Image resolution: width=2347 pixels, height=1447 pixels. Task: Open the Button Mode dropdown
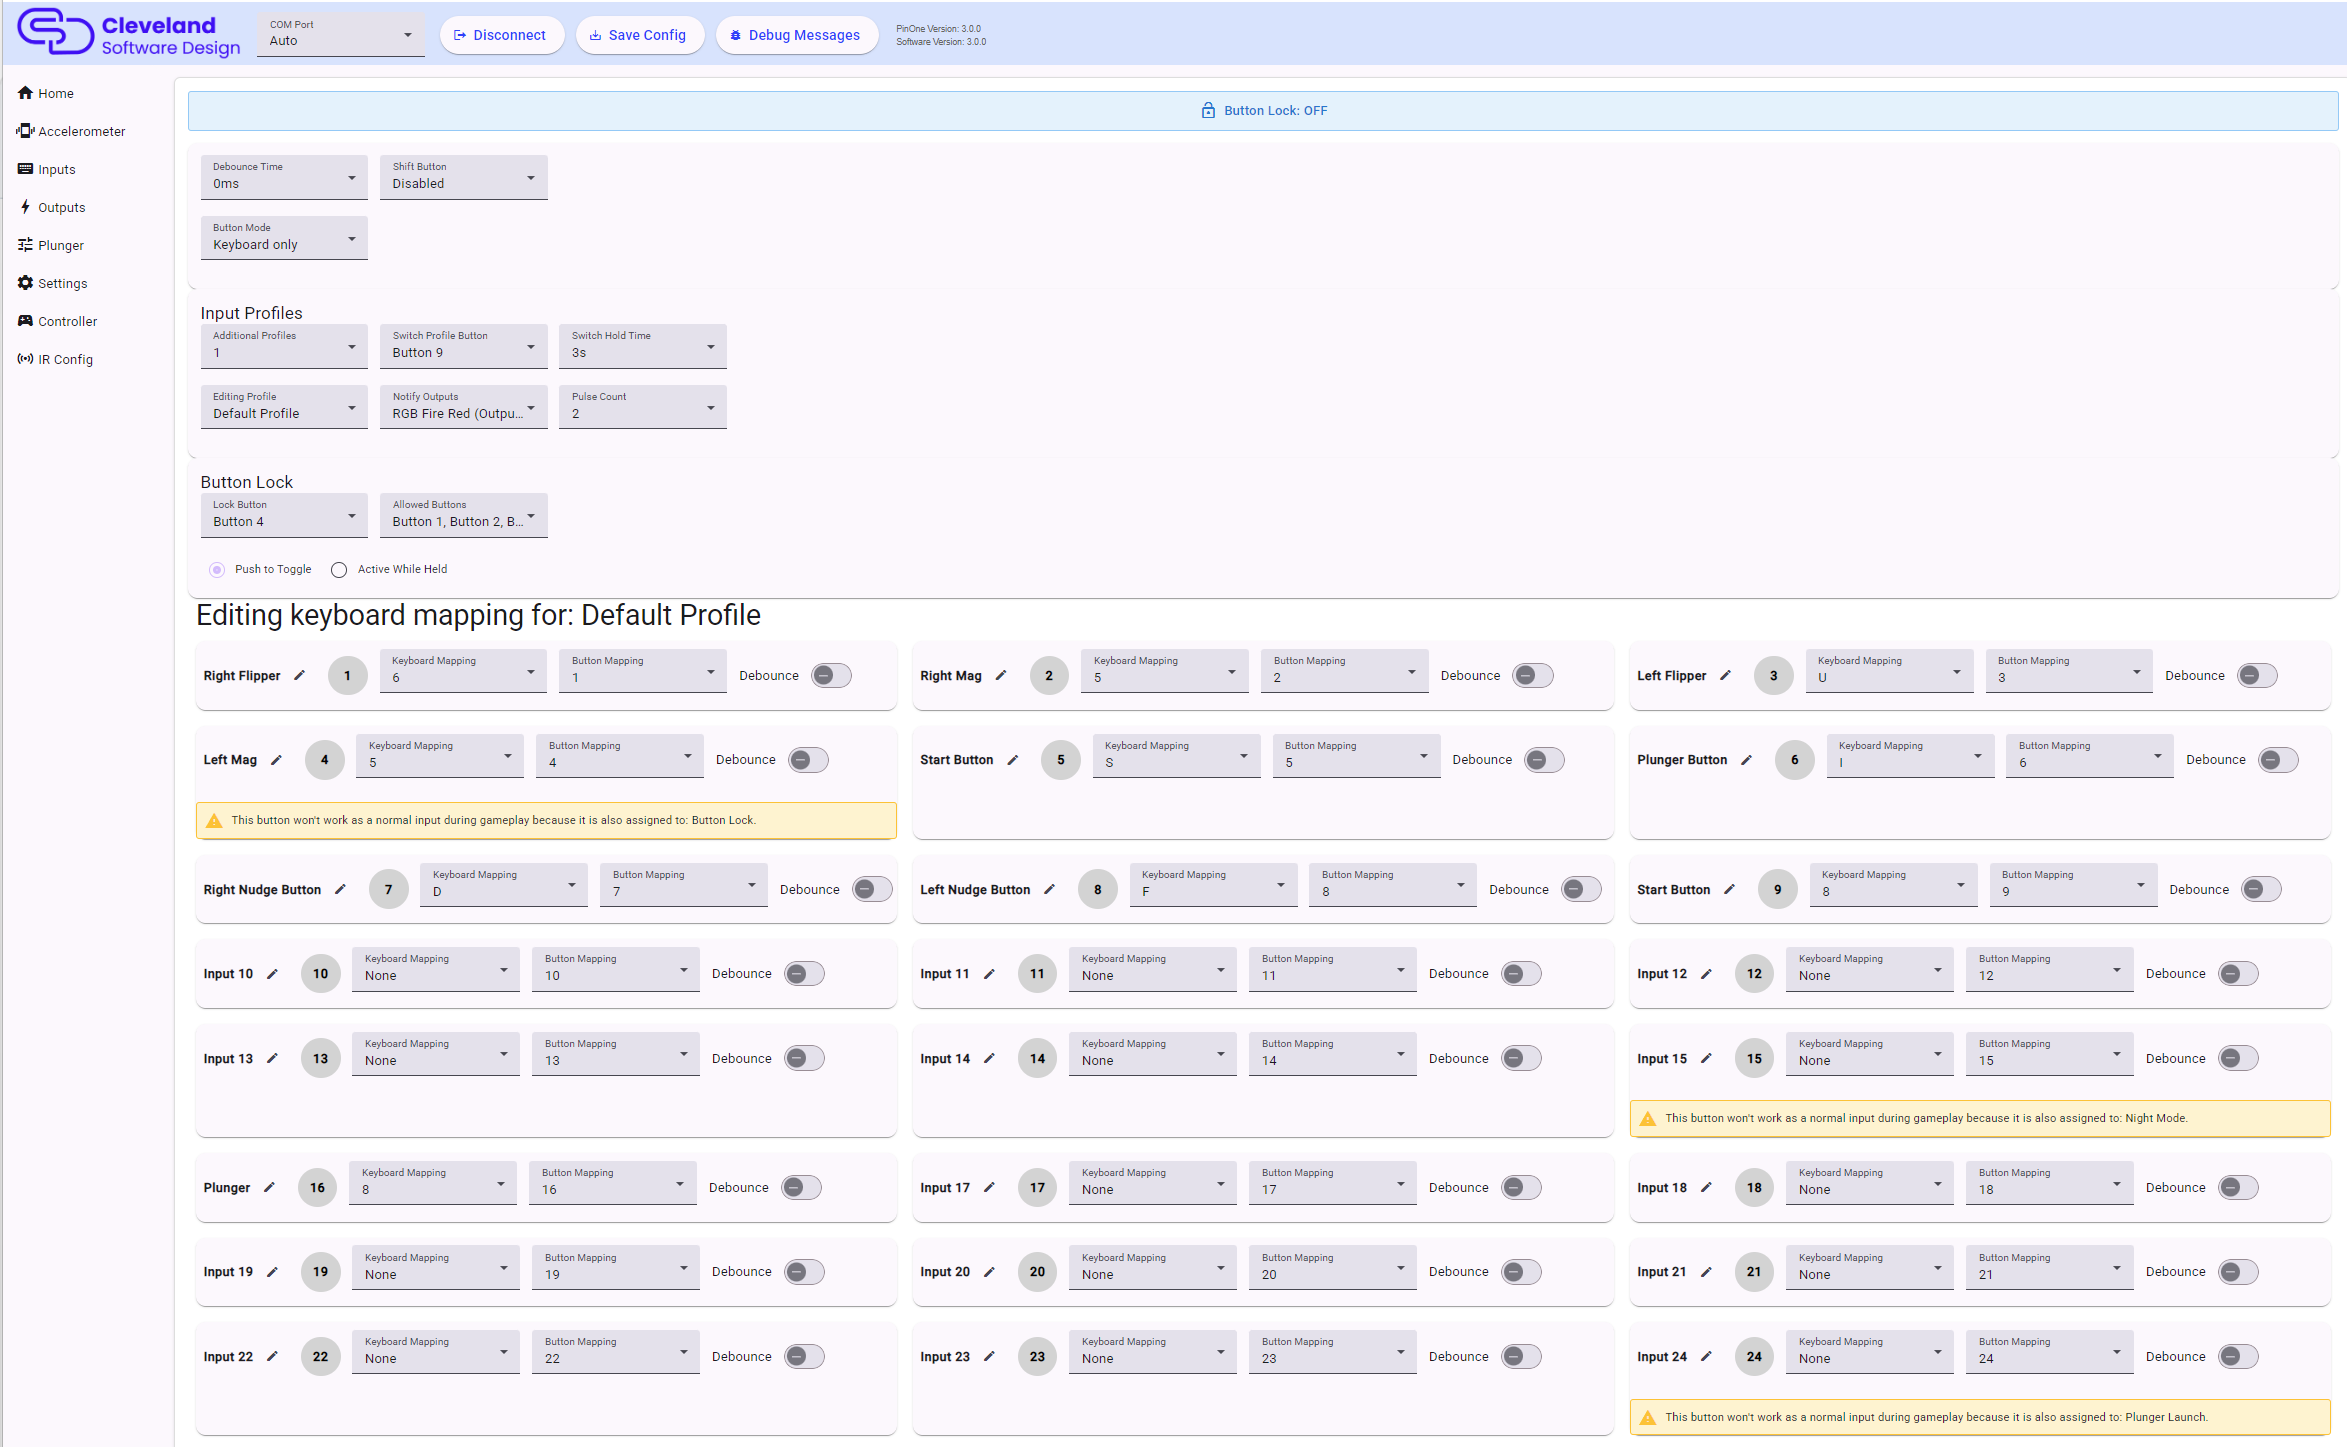coord(284,238)
